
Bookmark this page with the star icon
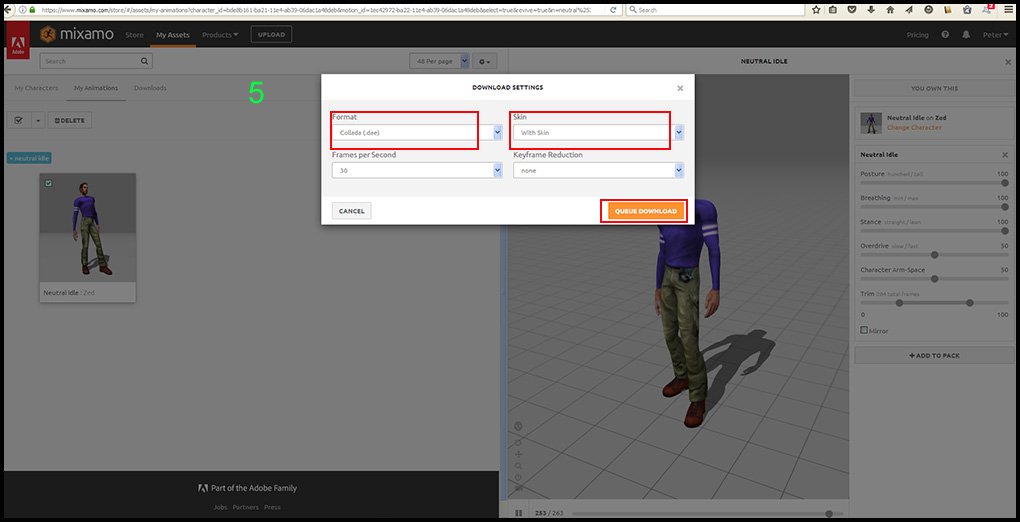[816, 10]
